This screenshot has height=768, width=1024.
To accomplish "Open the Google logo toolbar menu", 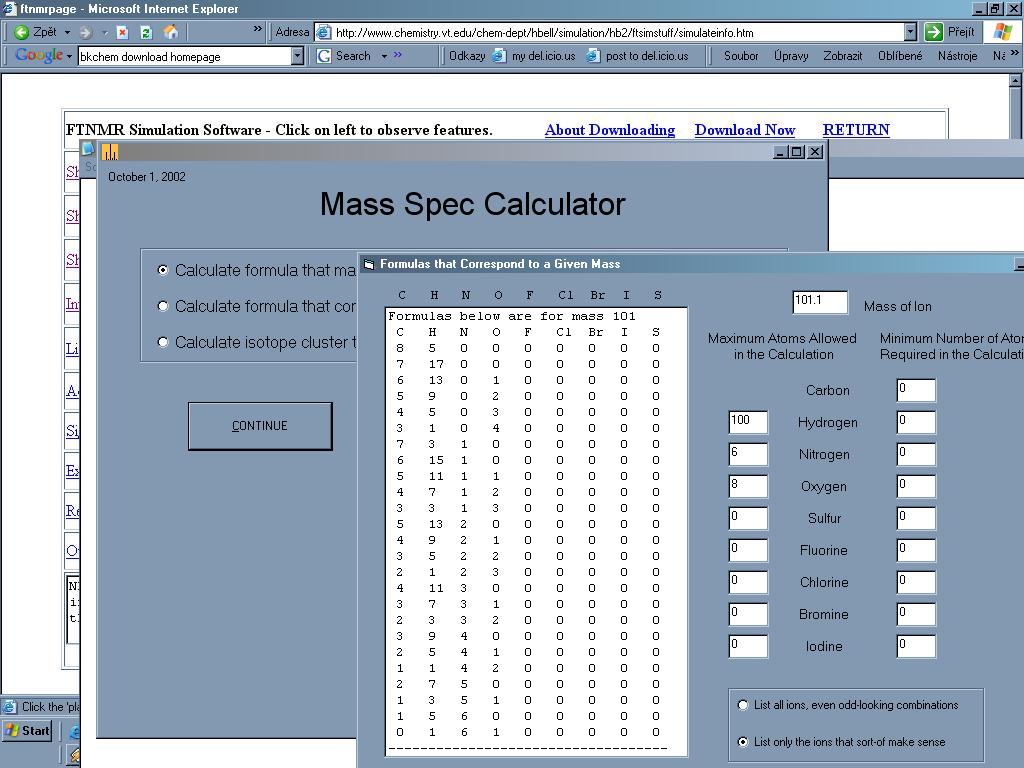I will (43, 56).
